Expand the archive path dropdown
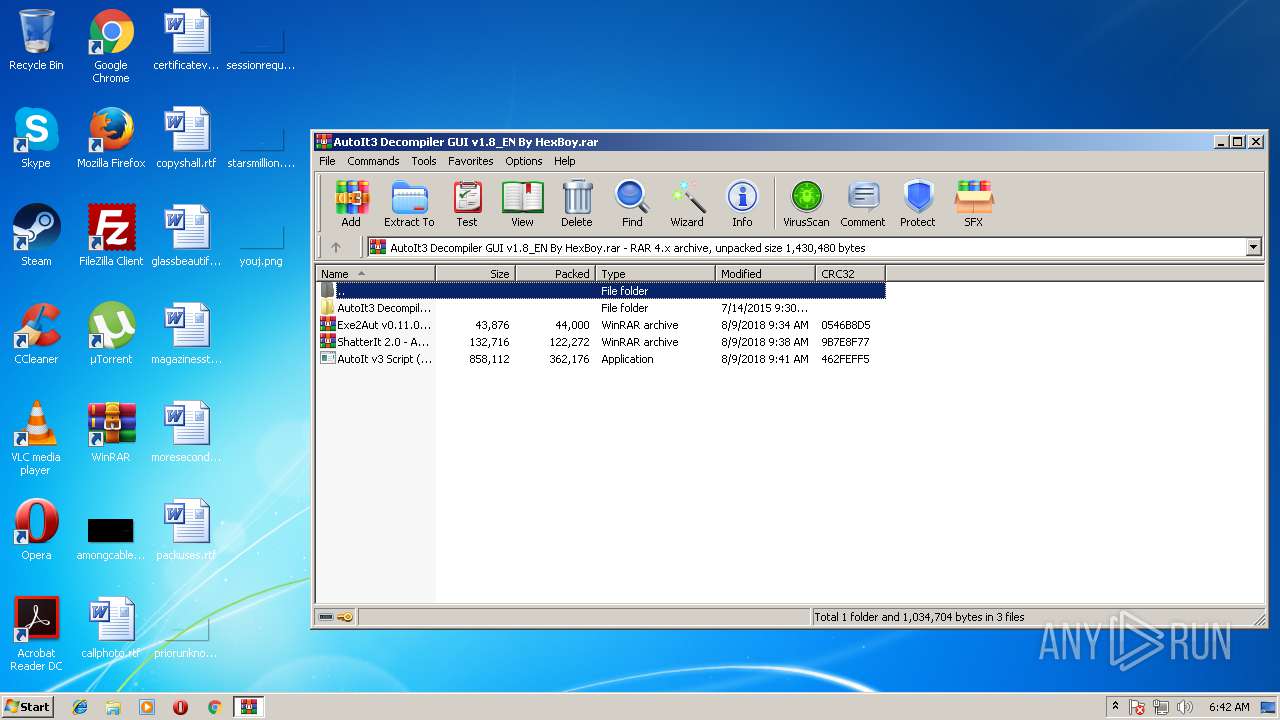This screenshot has height=720, width=1280. point(1253,247)
